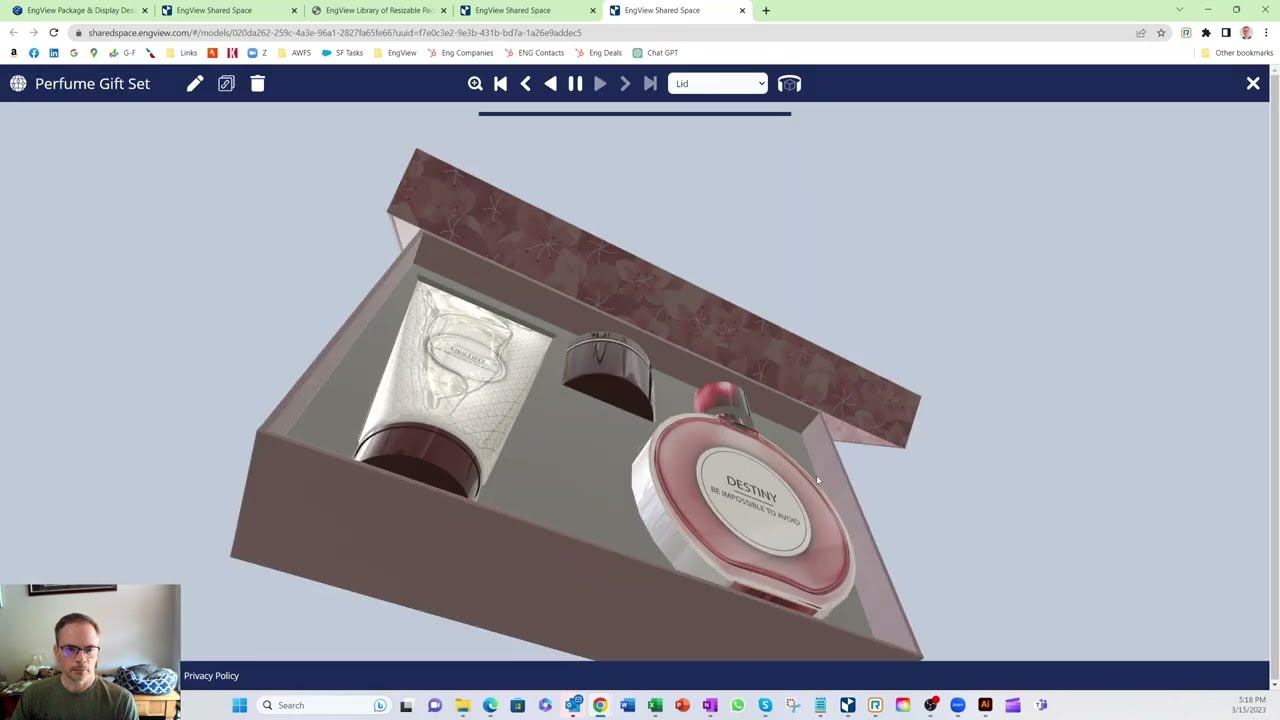Play animation forward
This screenshot has height=720, width=1280.
(600, 84)
